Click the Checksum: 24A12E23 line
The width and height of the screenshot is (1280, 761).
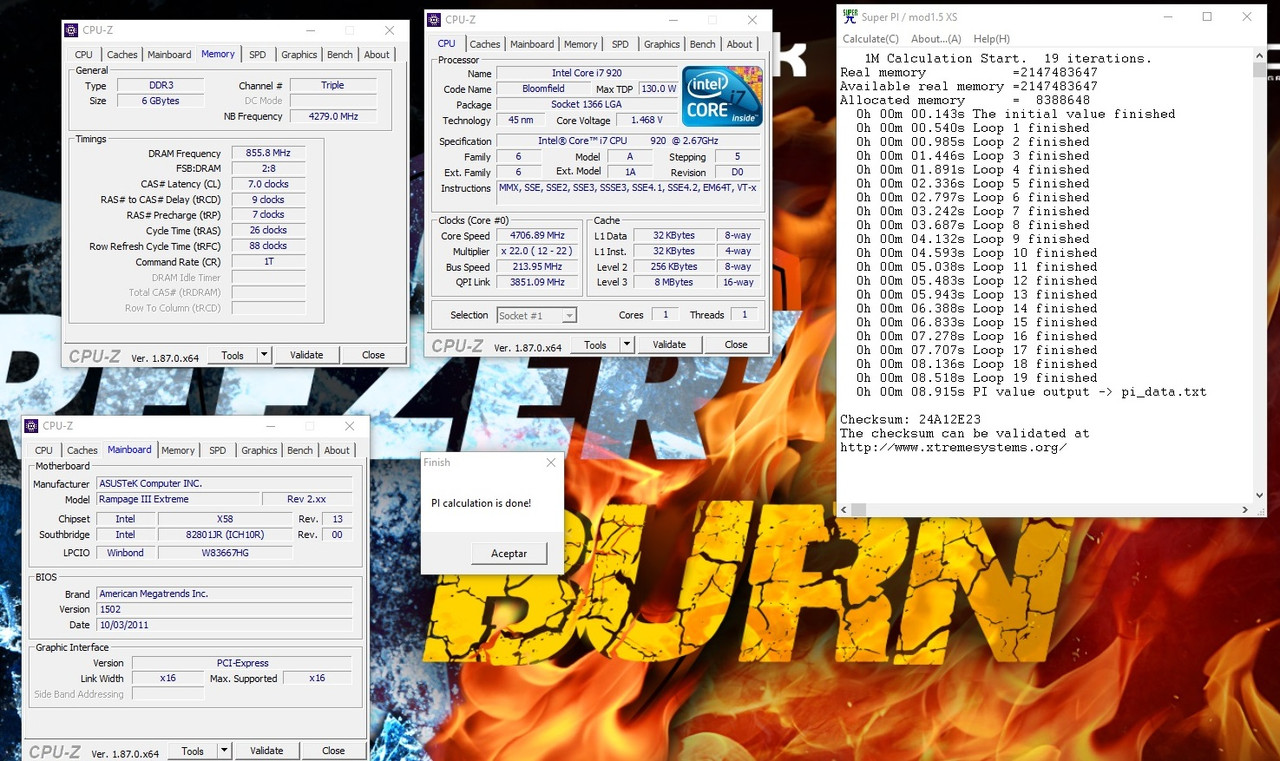point(910,420)
